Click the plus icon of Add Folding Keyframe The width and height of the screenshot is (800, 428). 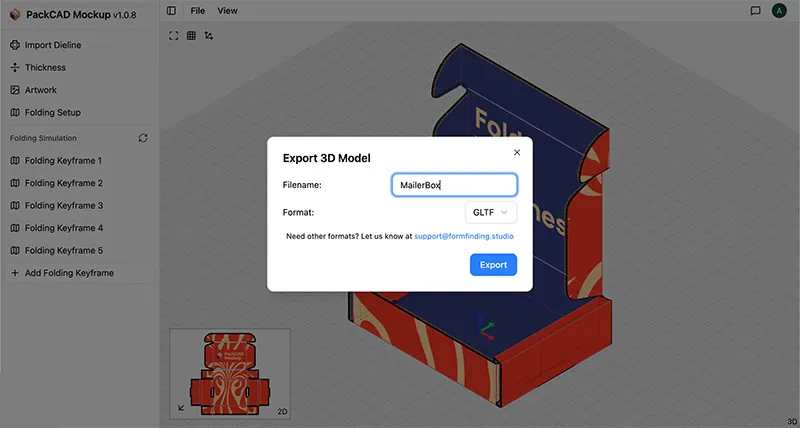pyautogui.click(x=15, y=273)
